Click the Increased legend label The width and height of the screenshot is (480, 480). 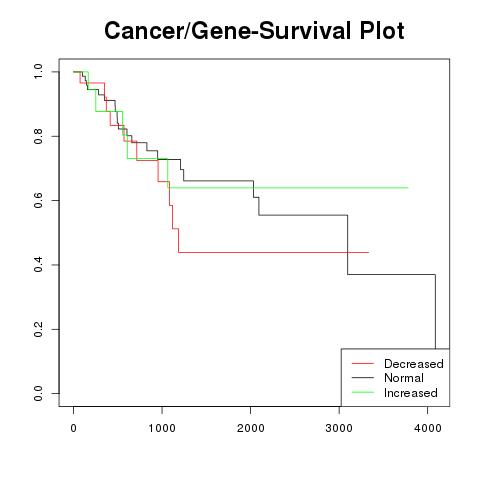[411, 393]
